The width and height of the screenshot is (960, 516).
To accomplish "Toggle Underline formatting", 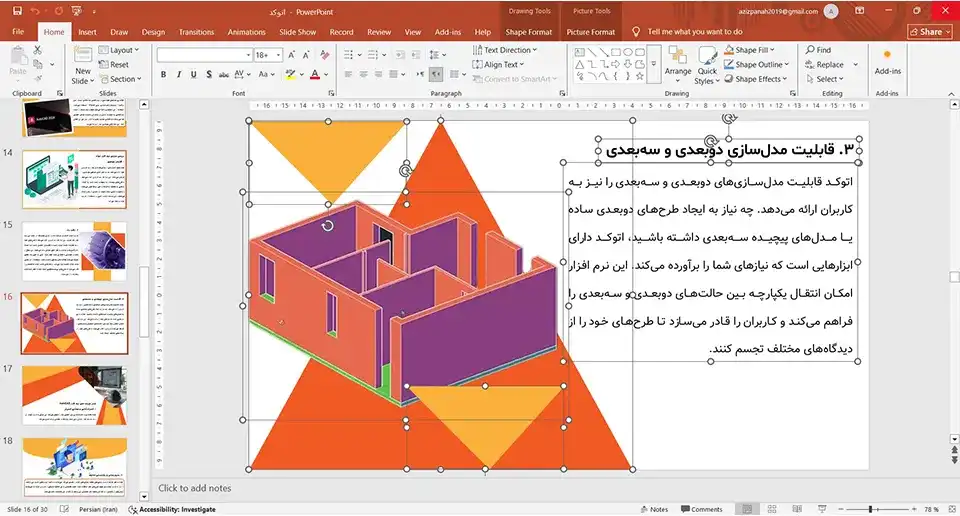I will pos(193,74).
